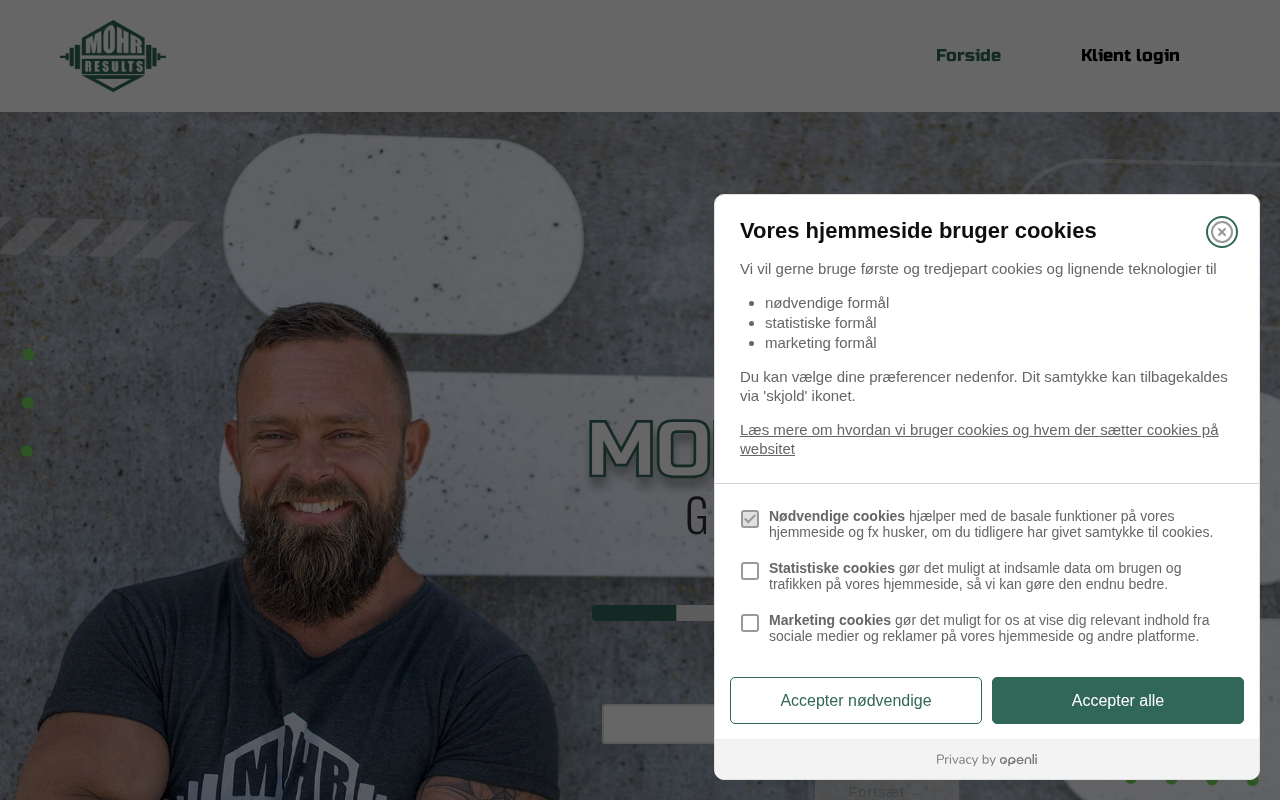Screen dimensions: 1280x800
Task: Open the link about how cookies are used
Action: (979, 439)
